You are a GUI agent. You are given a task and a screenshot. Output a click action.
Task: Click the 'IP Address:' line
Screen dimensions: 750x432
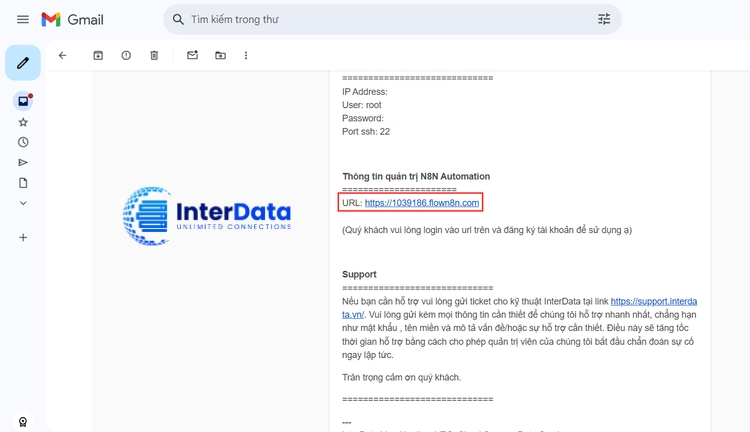(x=364, y=92)
